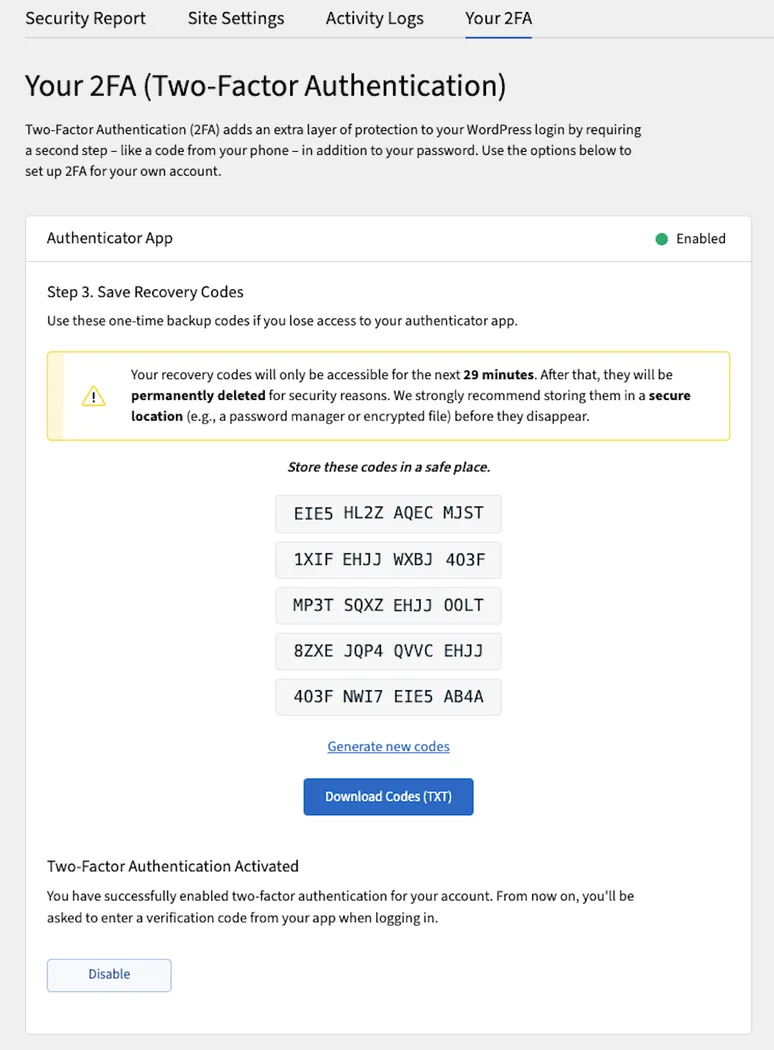Click the recovery code starting with EIE5 HL2Z
774x1050 pixels.
coord(388,513)
